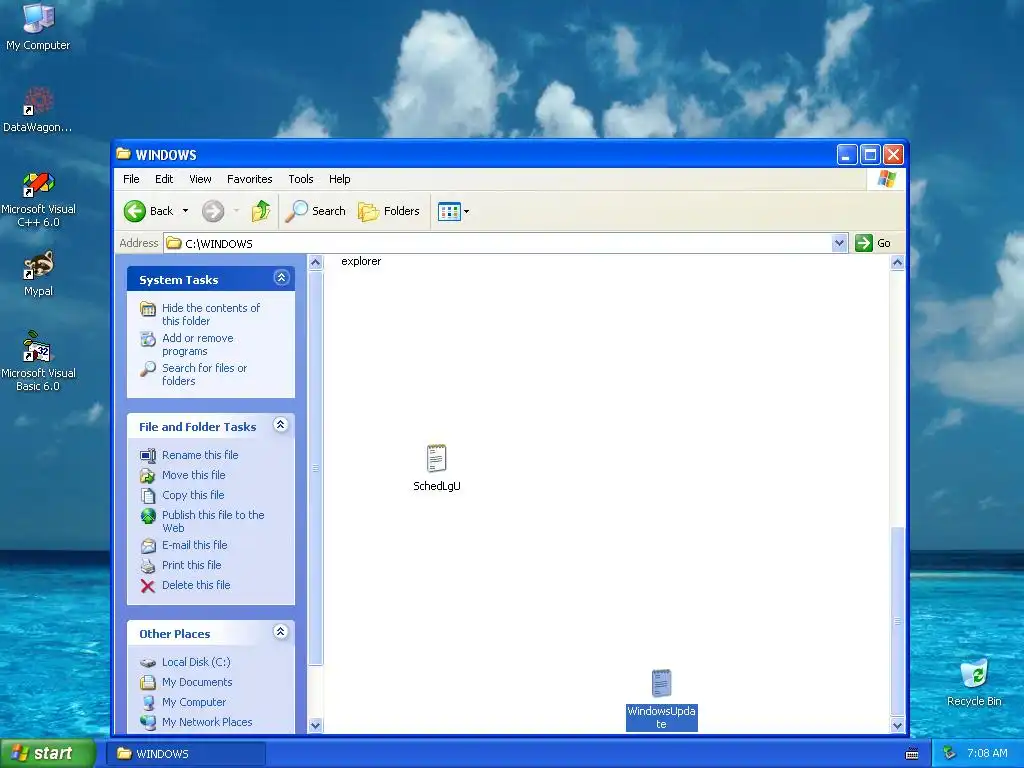1024x768 pixels.
Task: Click task pane scrollbar up arrow
Action: point(315,263)
